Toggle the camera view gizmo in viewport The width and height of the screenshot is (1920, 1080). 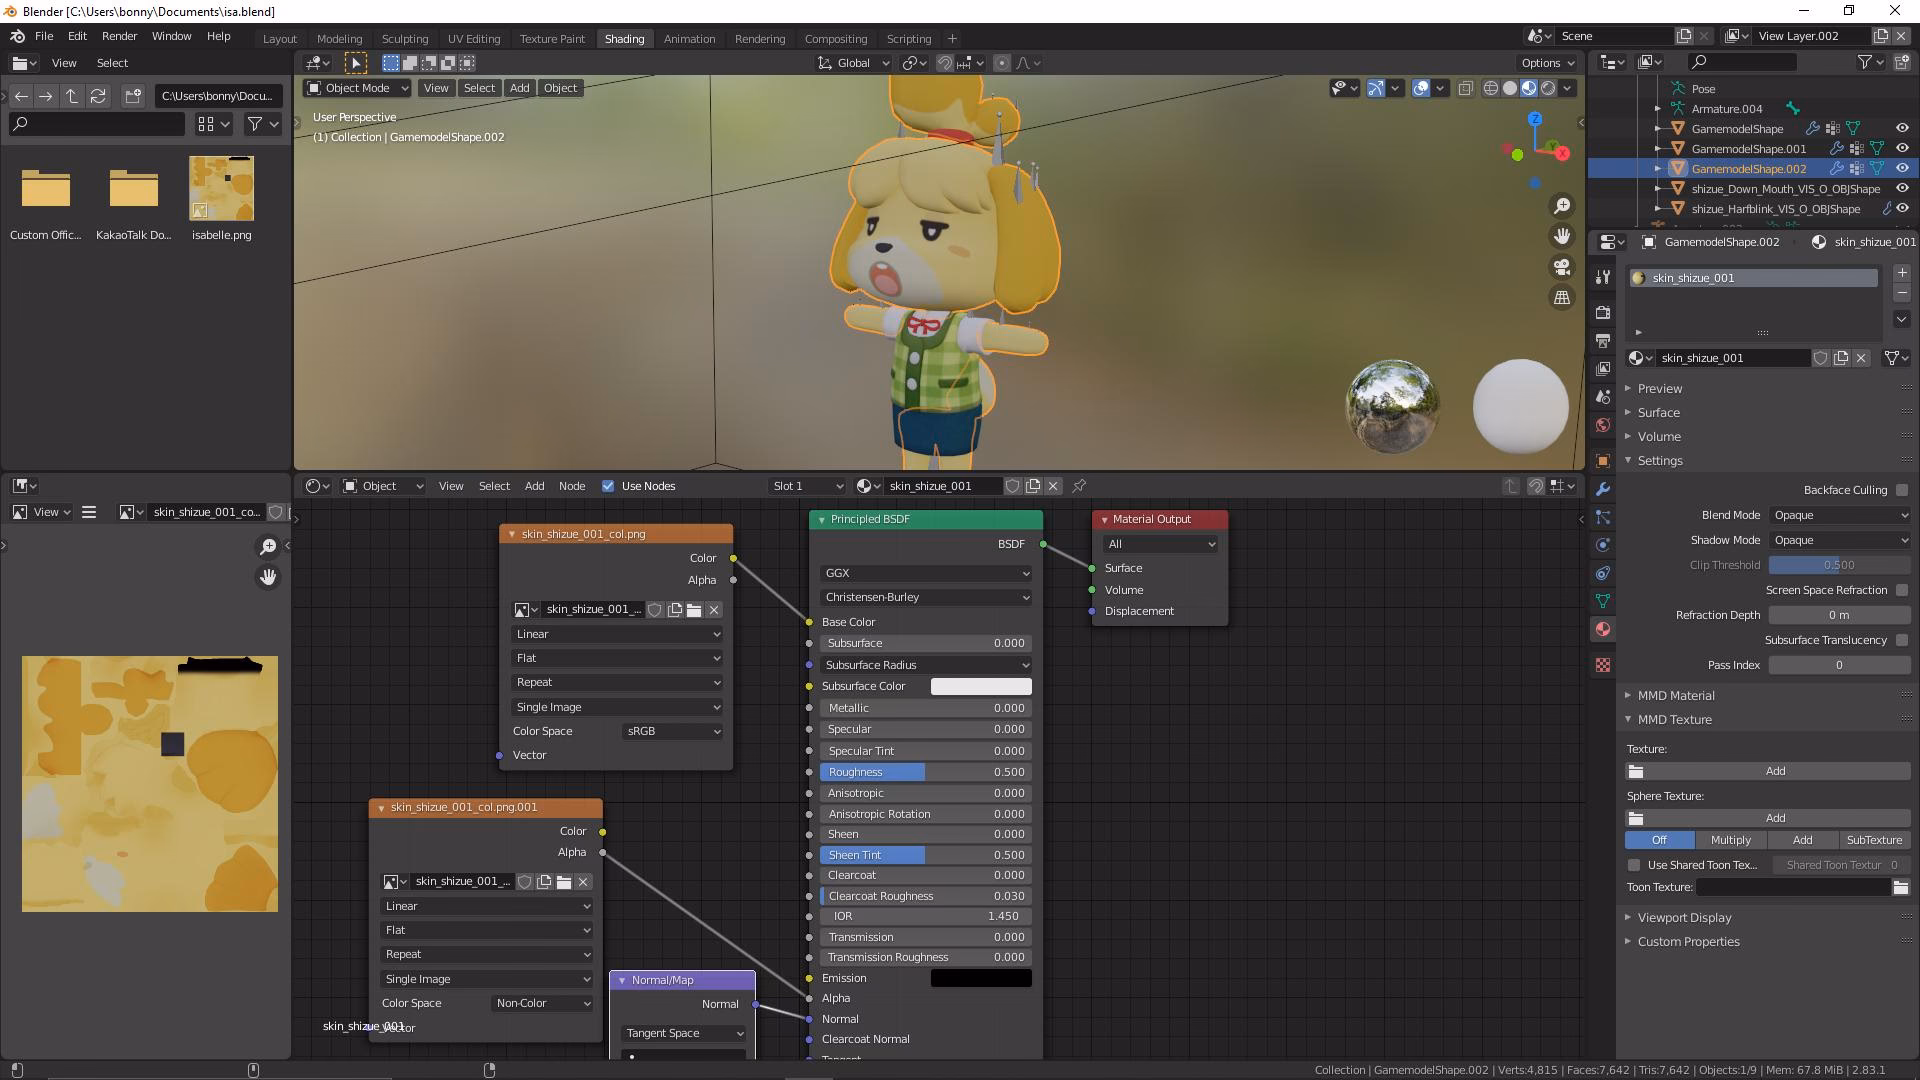coord(1561,267)
